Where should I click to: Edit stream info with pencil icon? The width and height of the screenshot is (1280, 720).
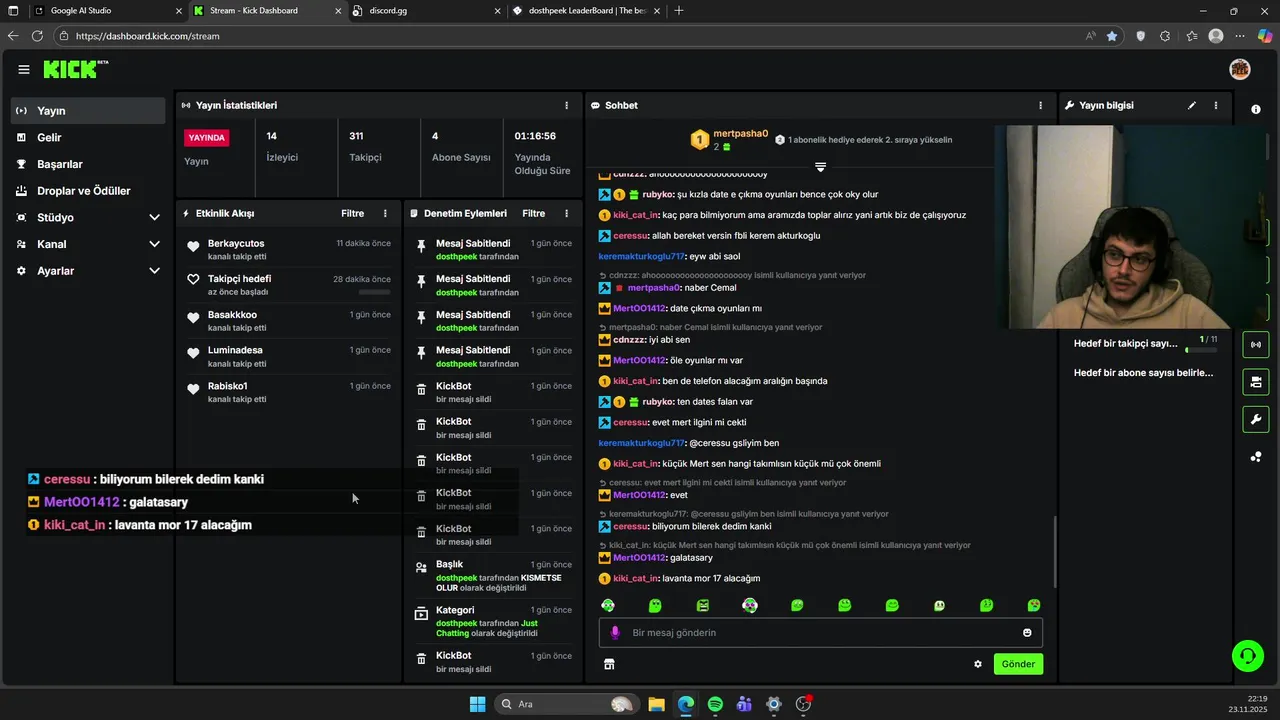1191,105
